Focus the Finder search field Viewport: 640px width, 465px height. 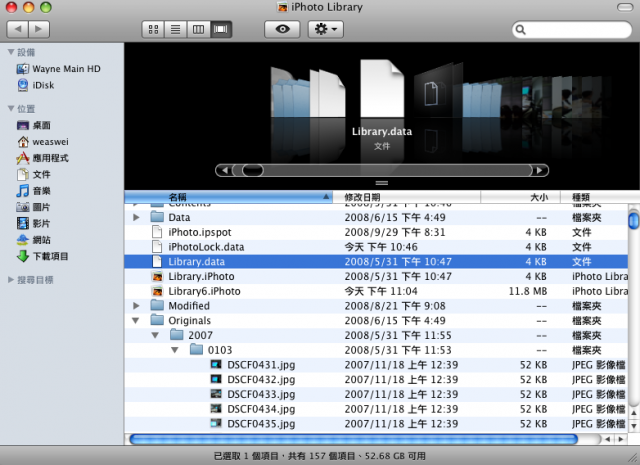tap(571, 29)
